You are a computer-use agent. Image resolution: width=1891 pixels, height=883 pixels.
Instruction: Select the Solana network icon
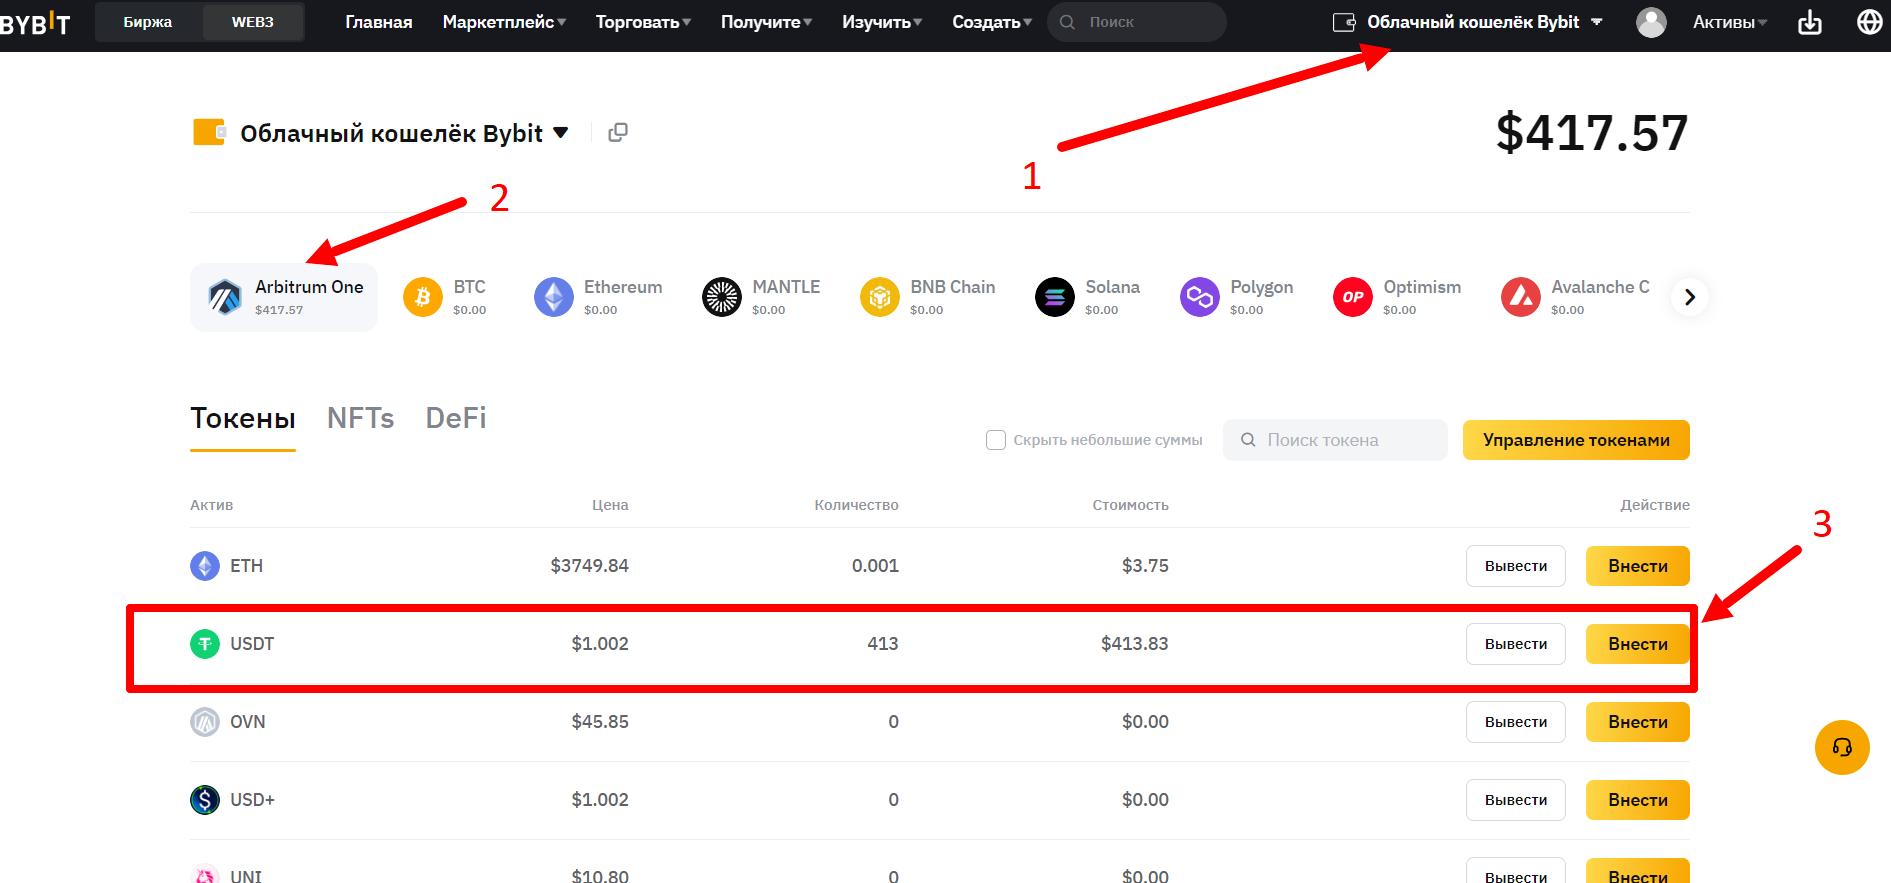[1054, 297]
